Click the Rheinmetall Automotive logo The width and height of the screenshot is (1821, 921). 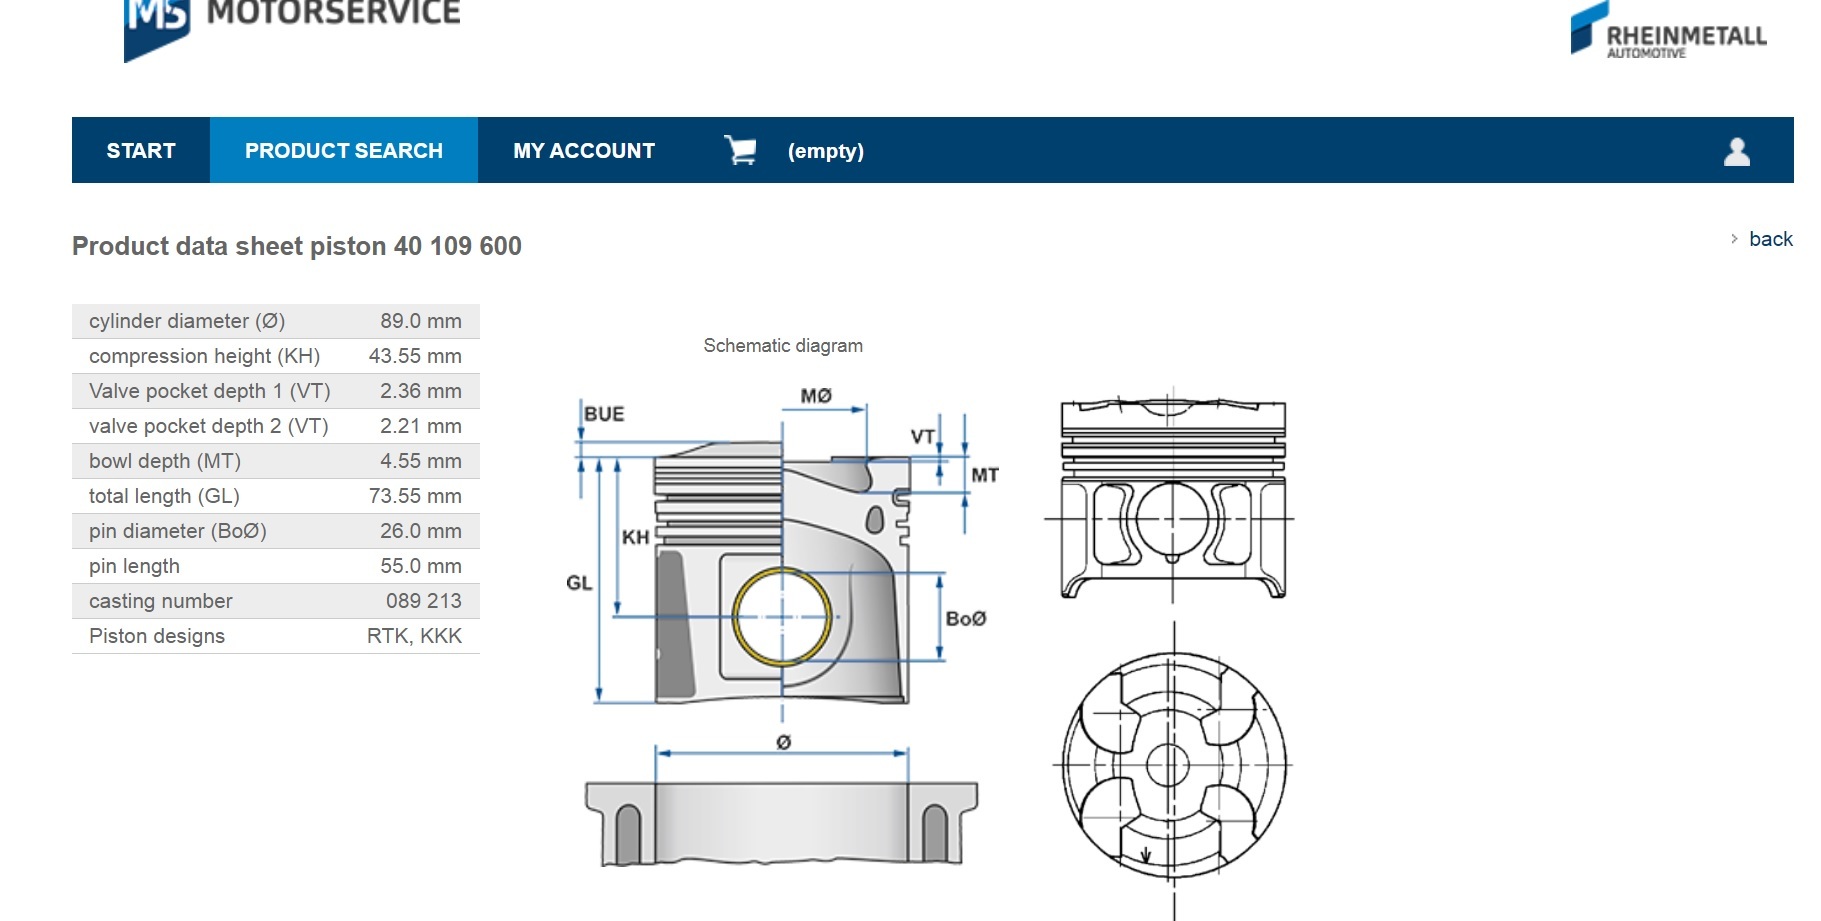1668,32
